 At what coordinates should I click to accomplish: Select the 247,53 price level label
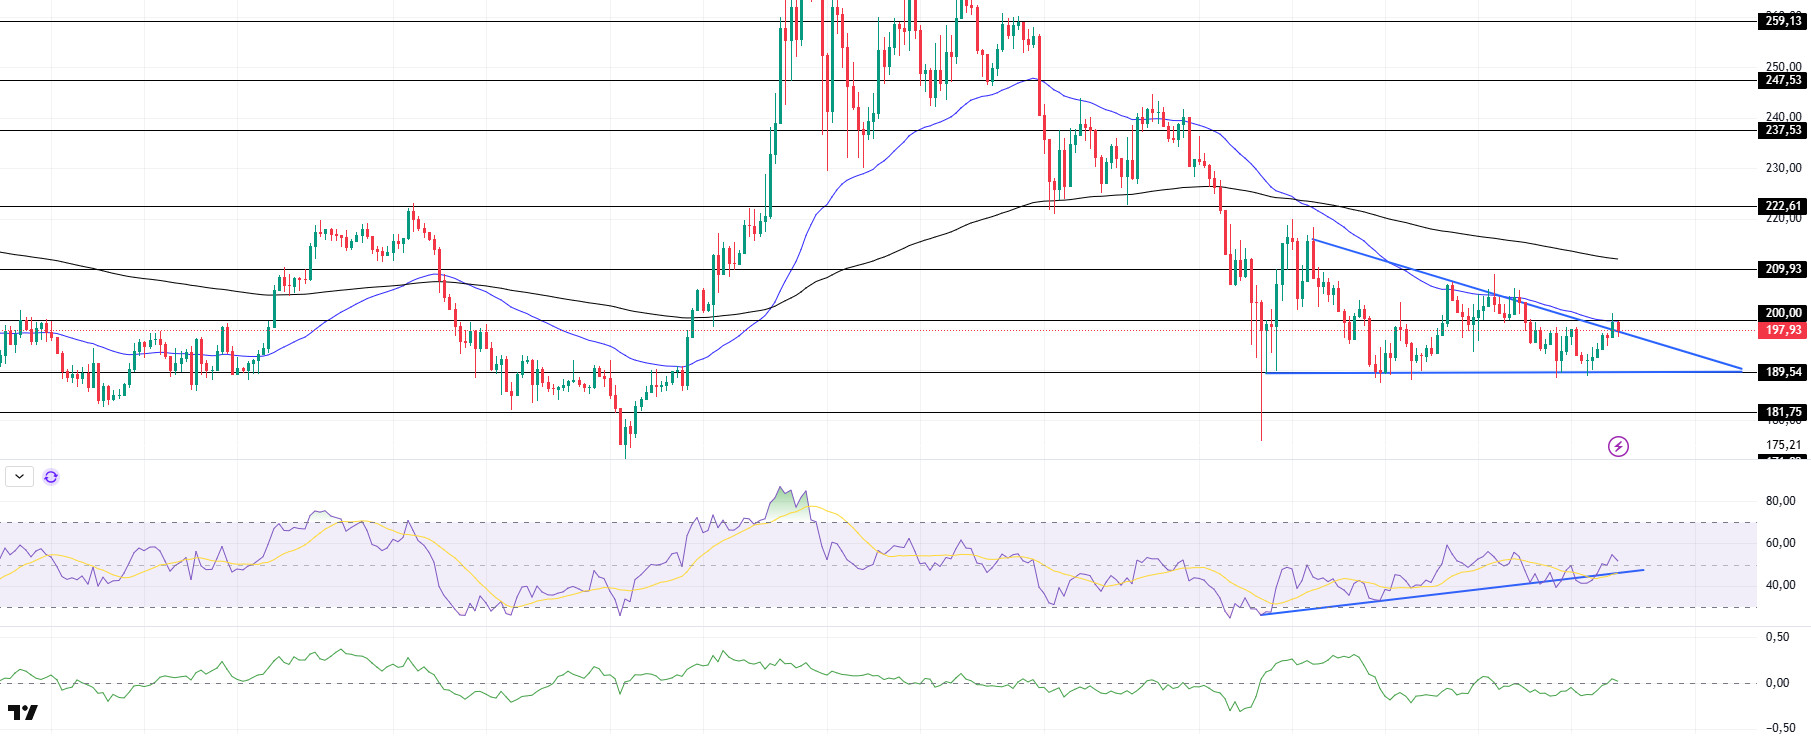(x=1783, y=80)
